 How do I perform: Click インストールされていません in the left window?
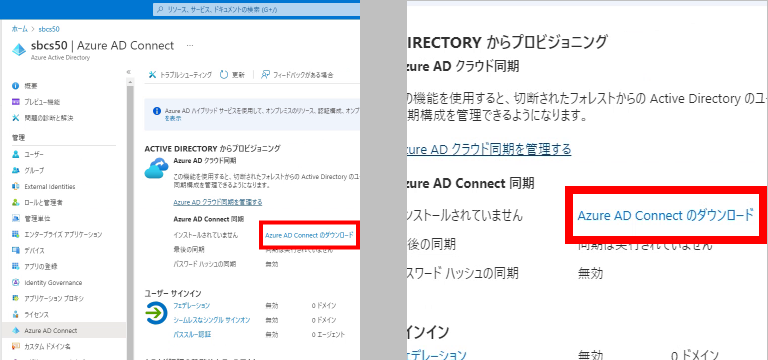(x=206, y=235)
